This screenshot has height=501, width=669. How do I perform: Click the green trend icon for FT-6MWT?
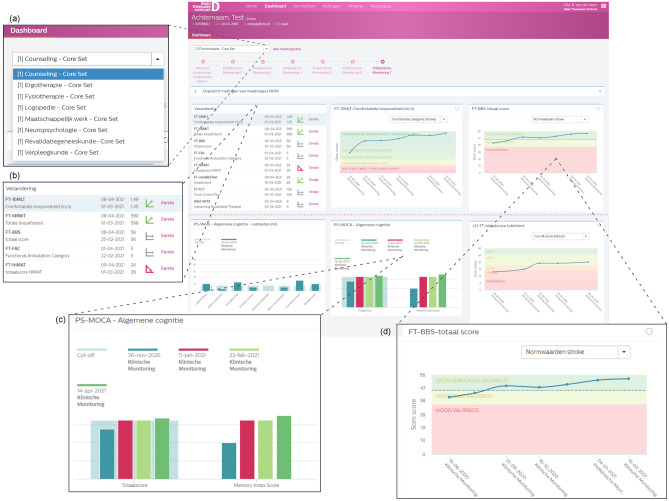coord(150,218)
